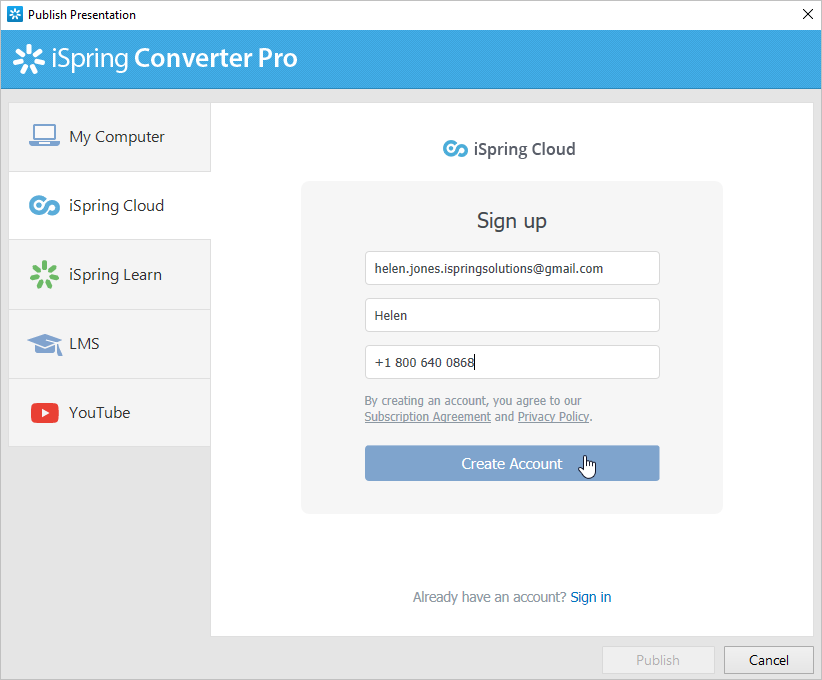This screenshot has height=680, width=822.
Task: Open the Privacy Policy link
Action: click(554, 417)
